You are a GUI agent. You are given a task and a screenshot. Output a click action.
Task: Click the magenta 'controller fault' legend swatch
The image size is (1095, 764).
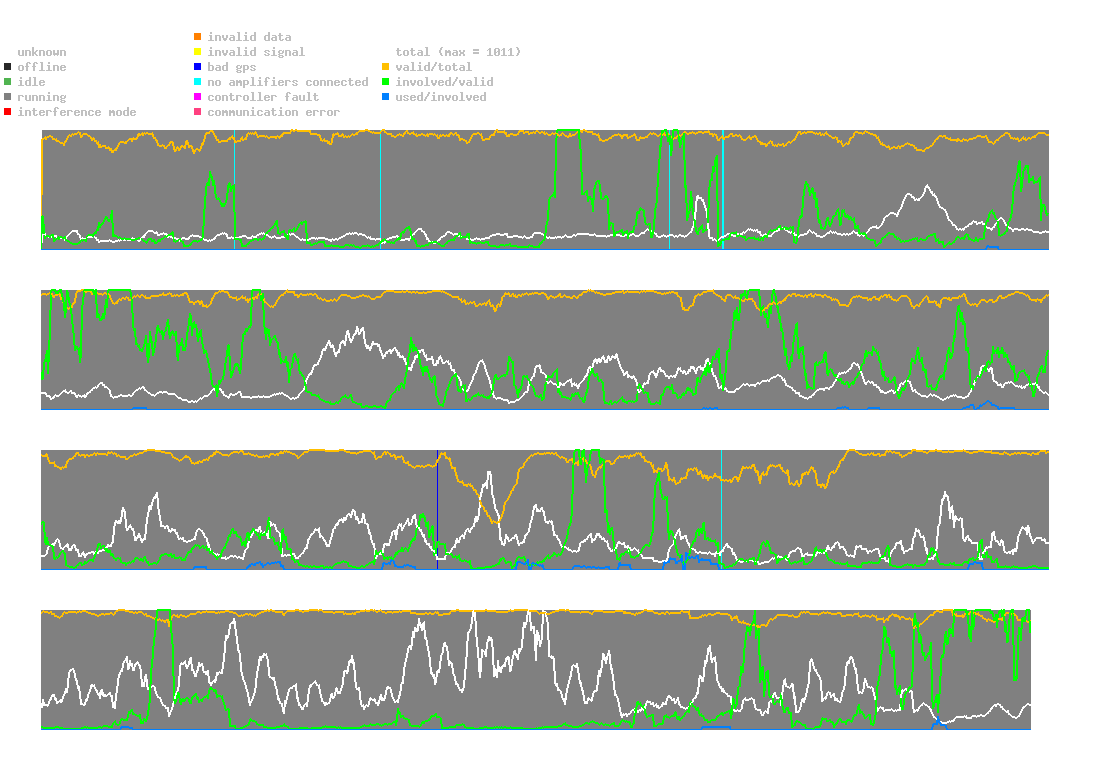tap(198, 97)
